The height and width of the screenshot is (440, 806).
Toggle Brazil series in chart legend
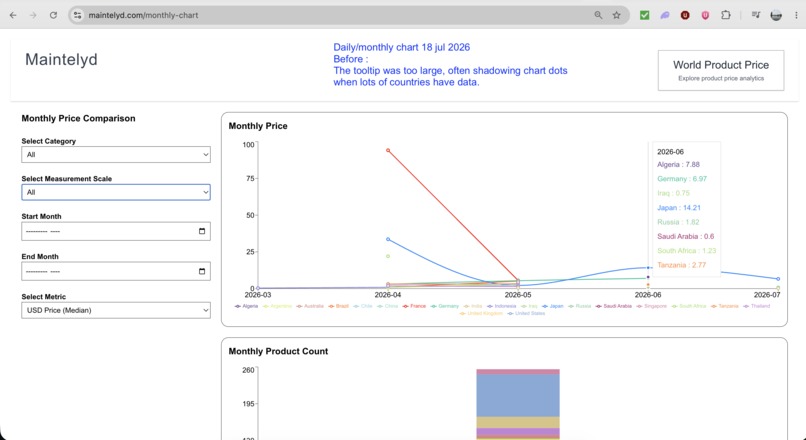pyautogui.click(x=339, y=306)
